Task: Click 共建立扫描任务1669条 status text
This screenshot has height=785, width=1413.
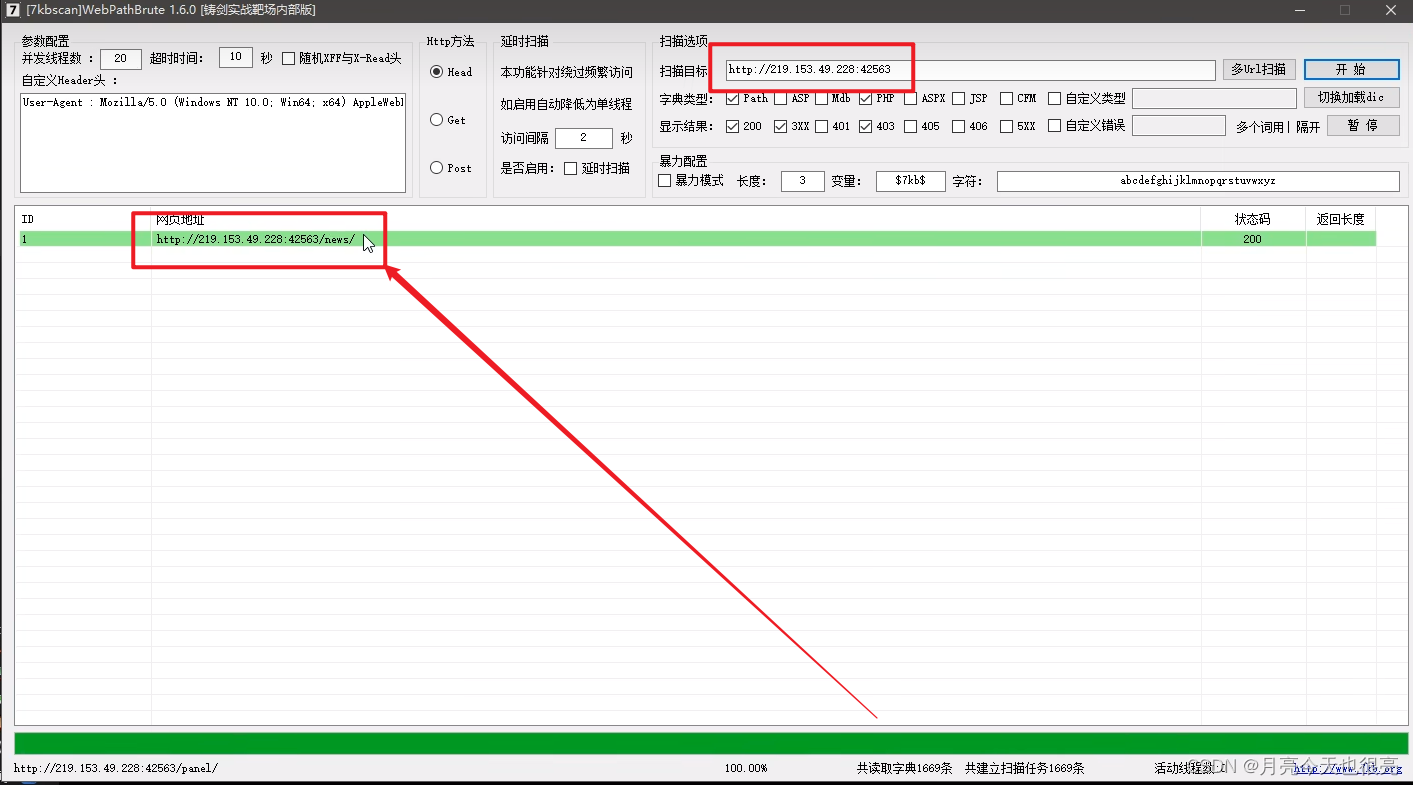Action: click(x=1024, y=768)
